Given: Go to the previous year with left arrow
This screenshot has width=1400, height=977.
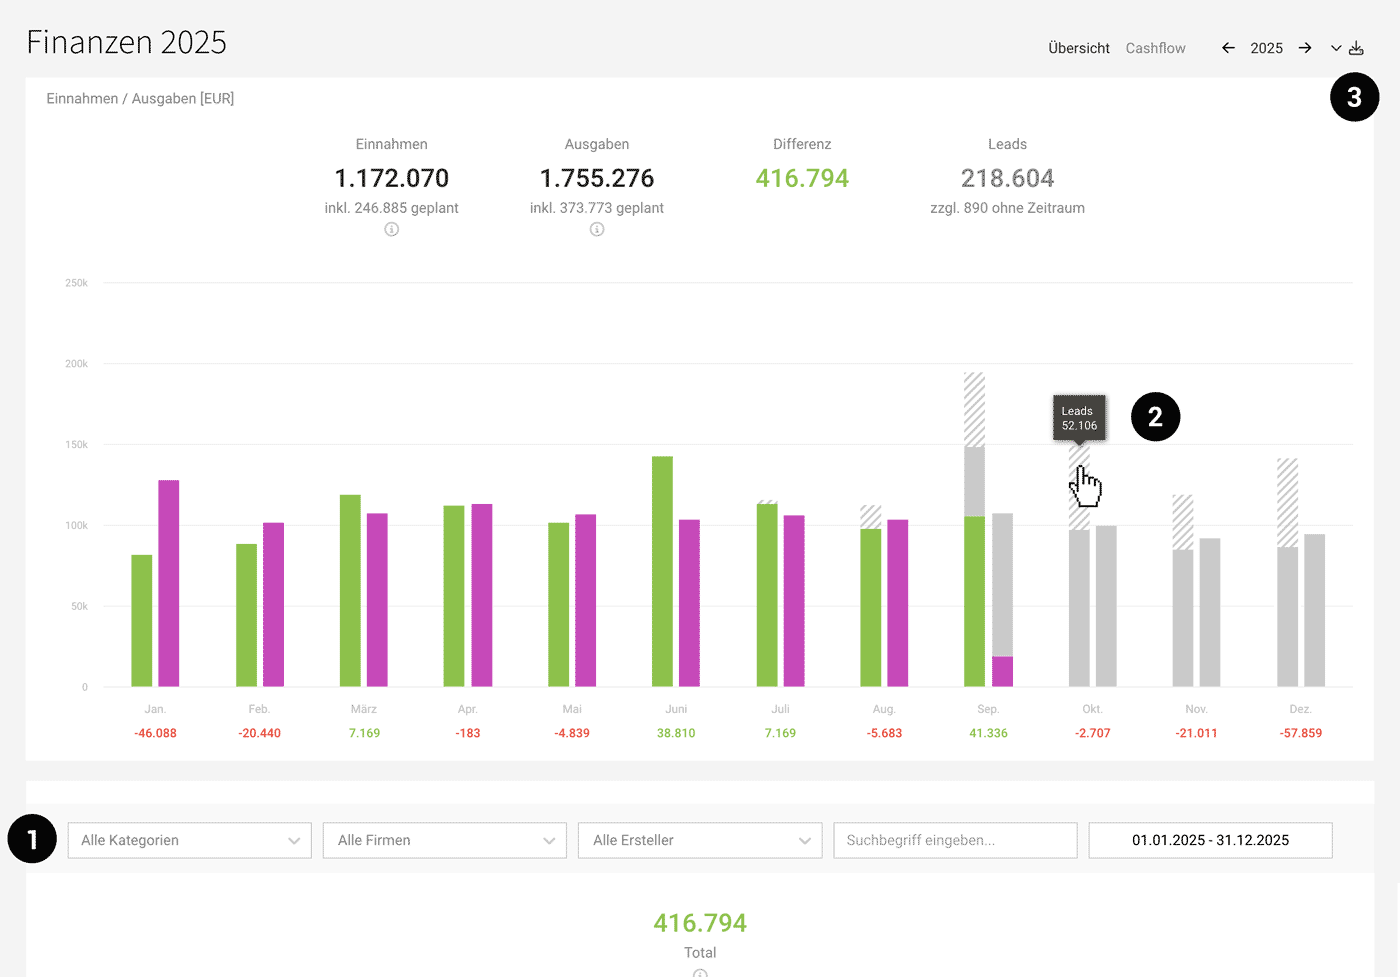Looking at the screenshot, I should click(x=1228, y=48).
